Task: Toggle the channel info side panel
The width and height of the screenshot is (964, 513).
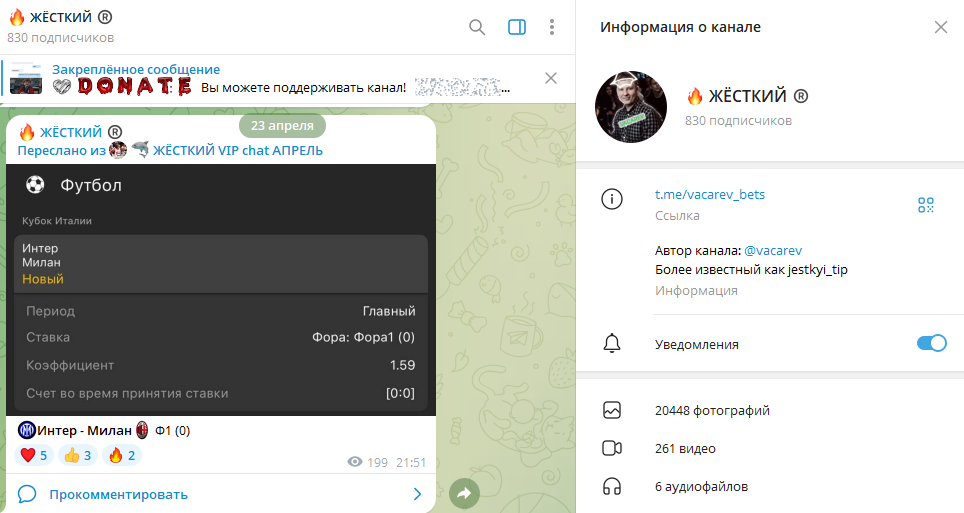Action: [517, 27]
